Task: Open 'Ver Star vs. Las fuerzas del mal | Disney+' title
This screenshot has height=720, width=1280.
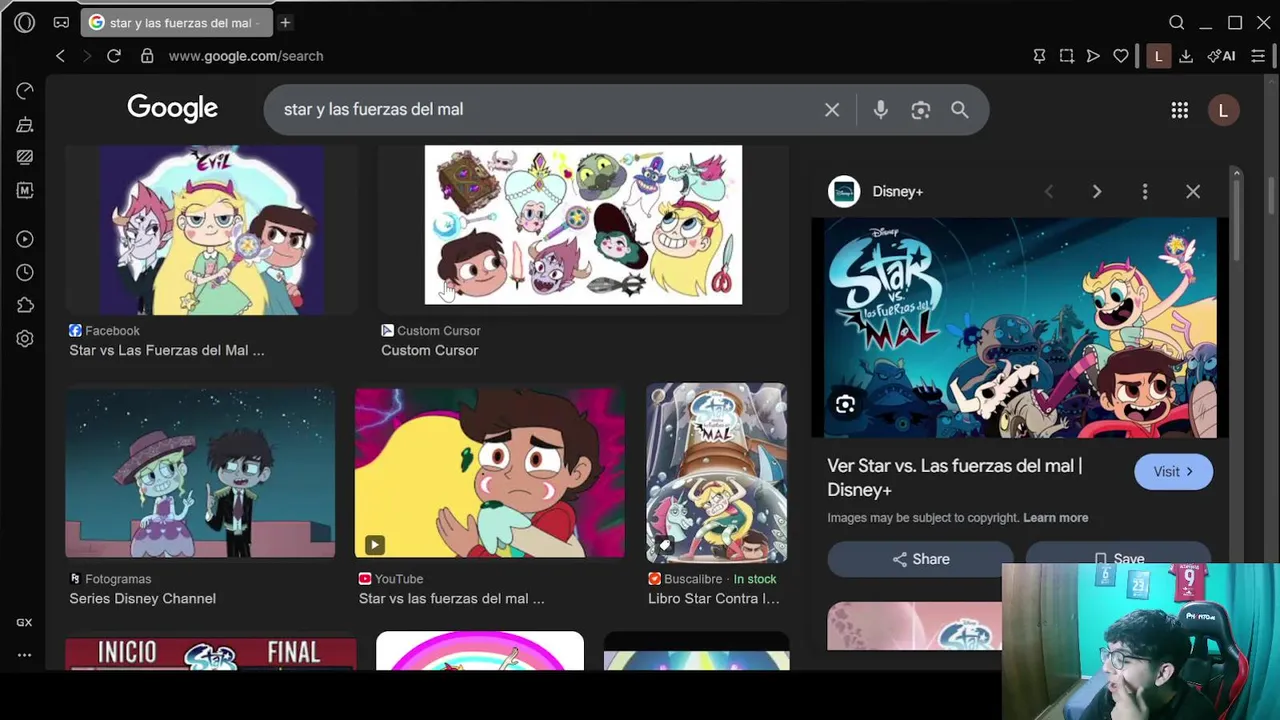Action: 955,478
